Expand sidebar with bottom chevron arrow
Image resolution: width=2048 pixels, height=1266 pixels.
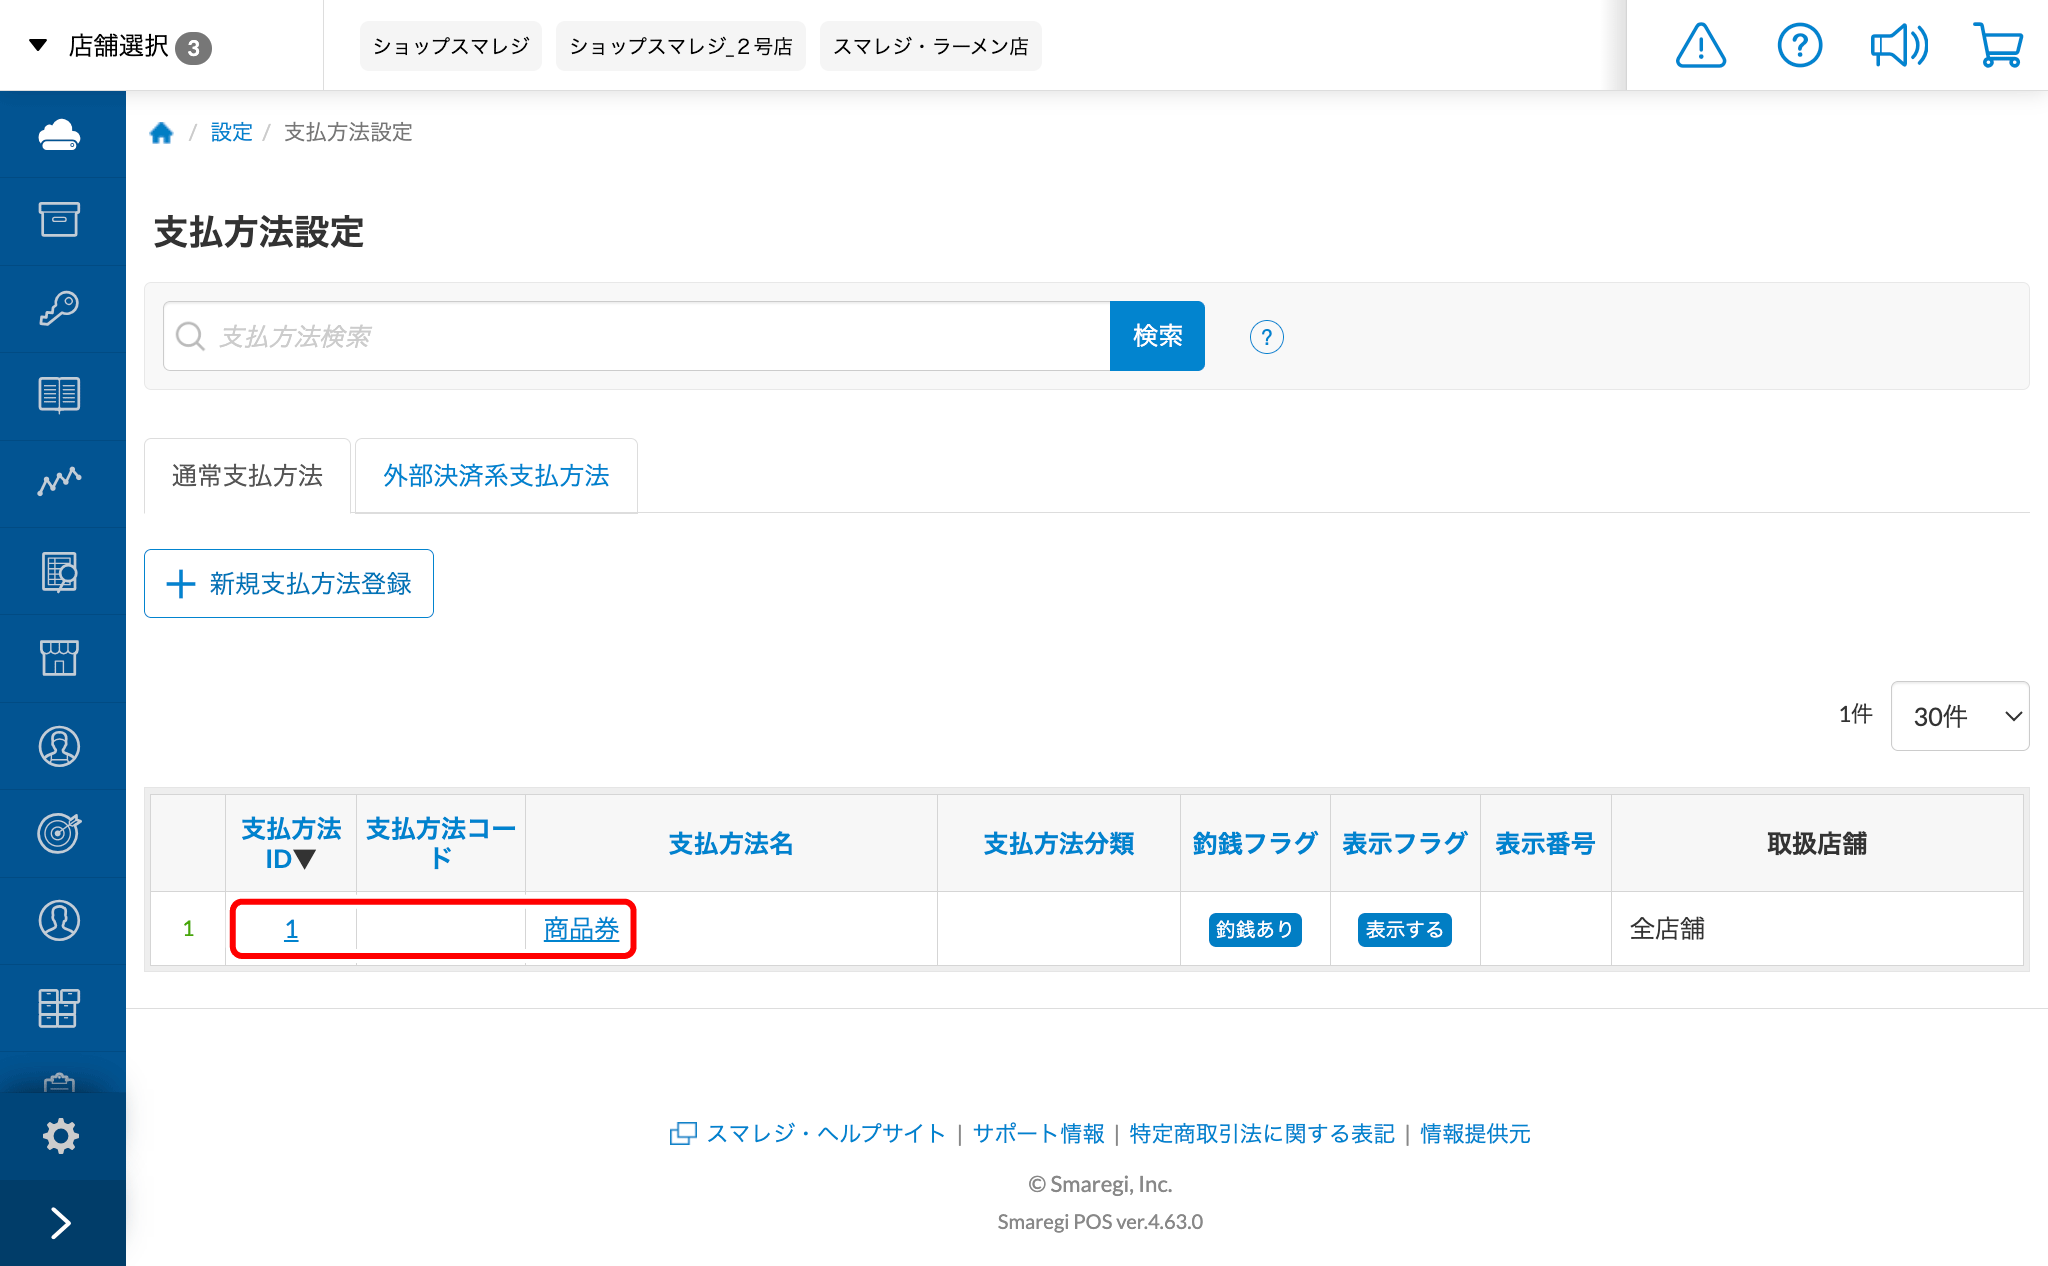click(x=60, y=1222)
